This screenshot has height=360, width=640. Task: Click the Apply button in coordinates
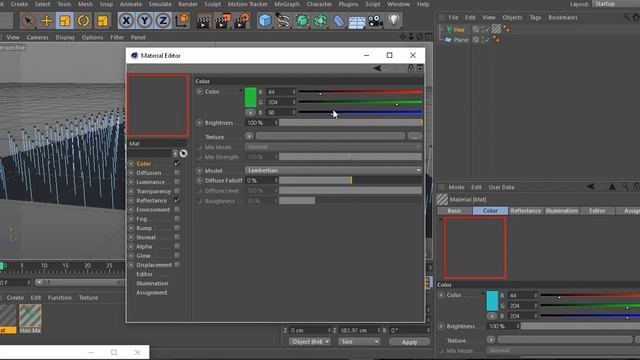[x=409, y=342]
